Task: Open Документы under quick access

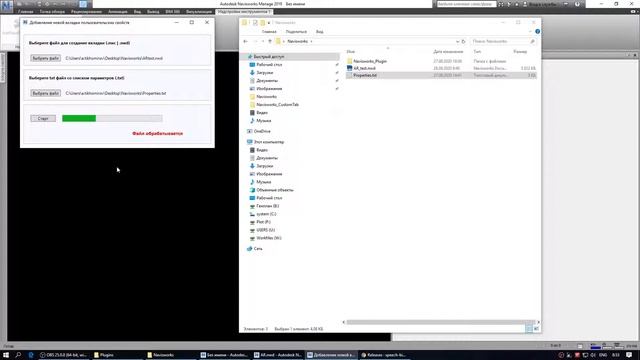Action: (267, 81)
